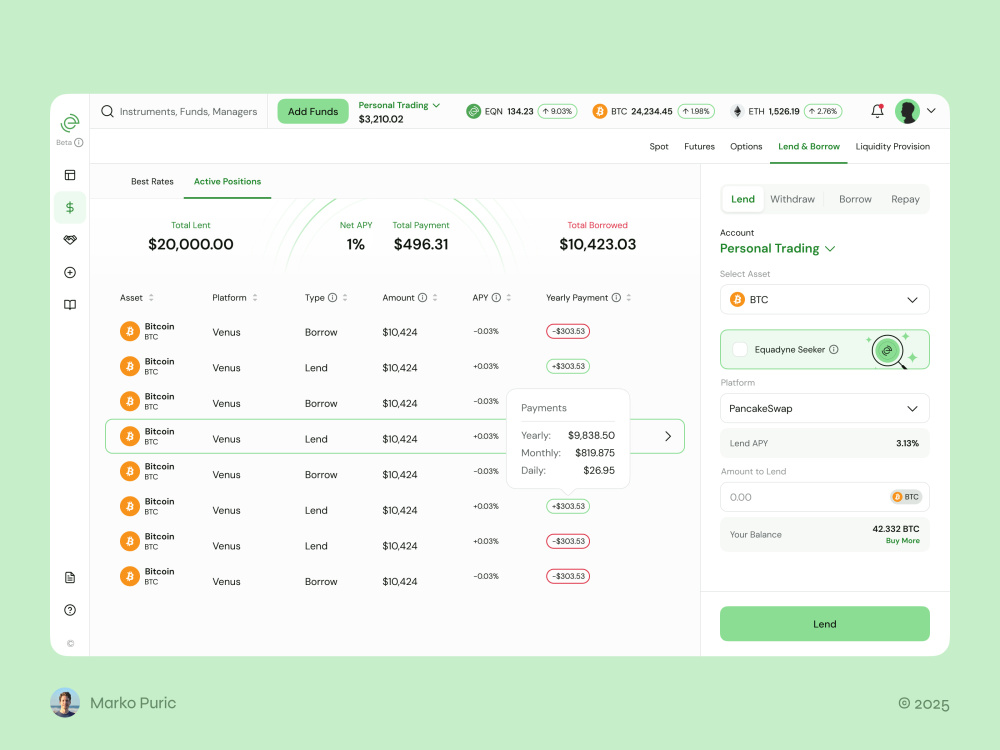
Task: Open the dashboard layout sidebar icon
Action: pos(70,175)
